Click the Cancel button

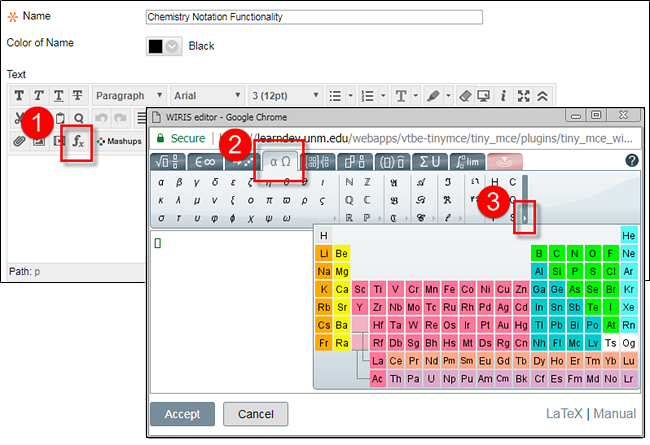[x=255, y=414]
